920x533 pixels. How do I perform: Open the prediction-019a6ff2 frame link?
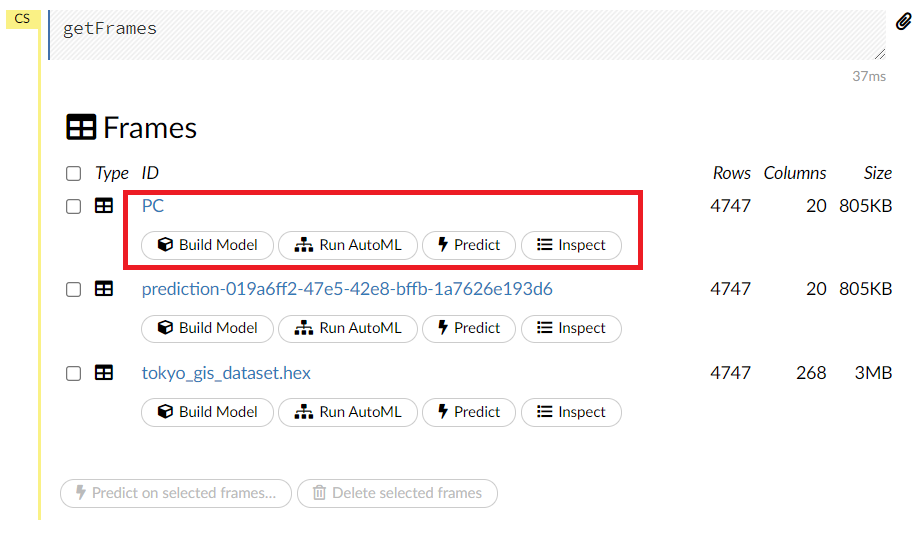click(347, 289)
